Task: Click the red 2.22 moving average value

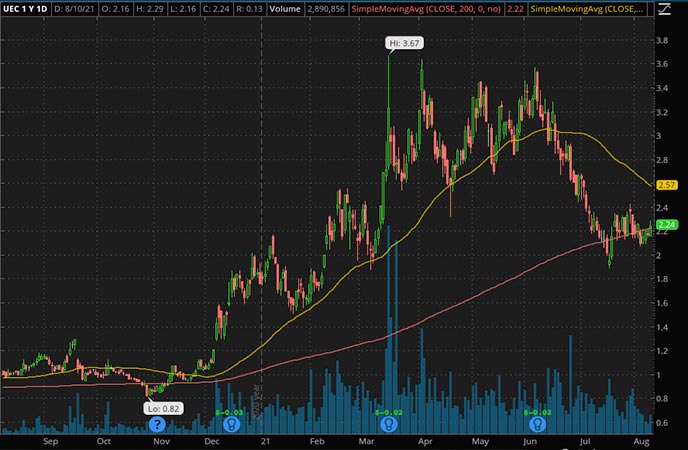Action: [515, 8]
